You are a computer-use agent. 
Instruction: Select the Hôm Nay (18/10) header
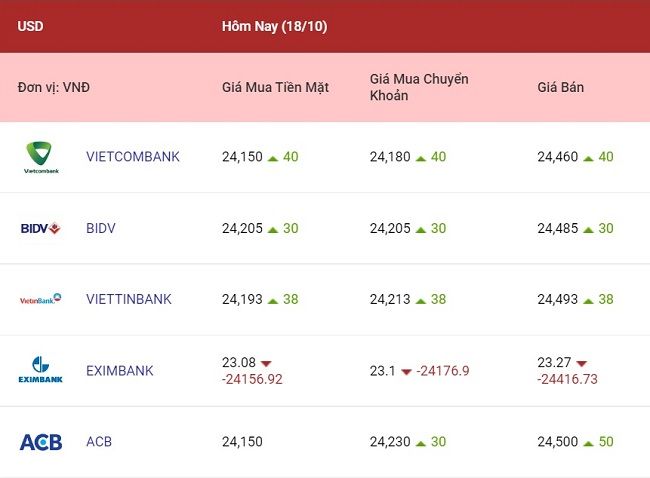(x=274, y=26)
